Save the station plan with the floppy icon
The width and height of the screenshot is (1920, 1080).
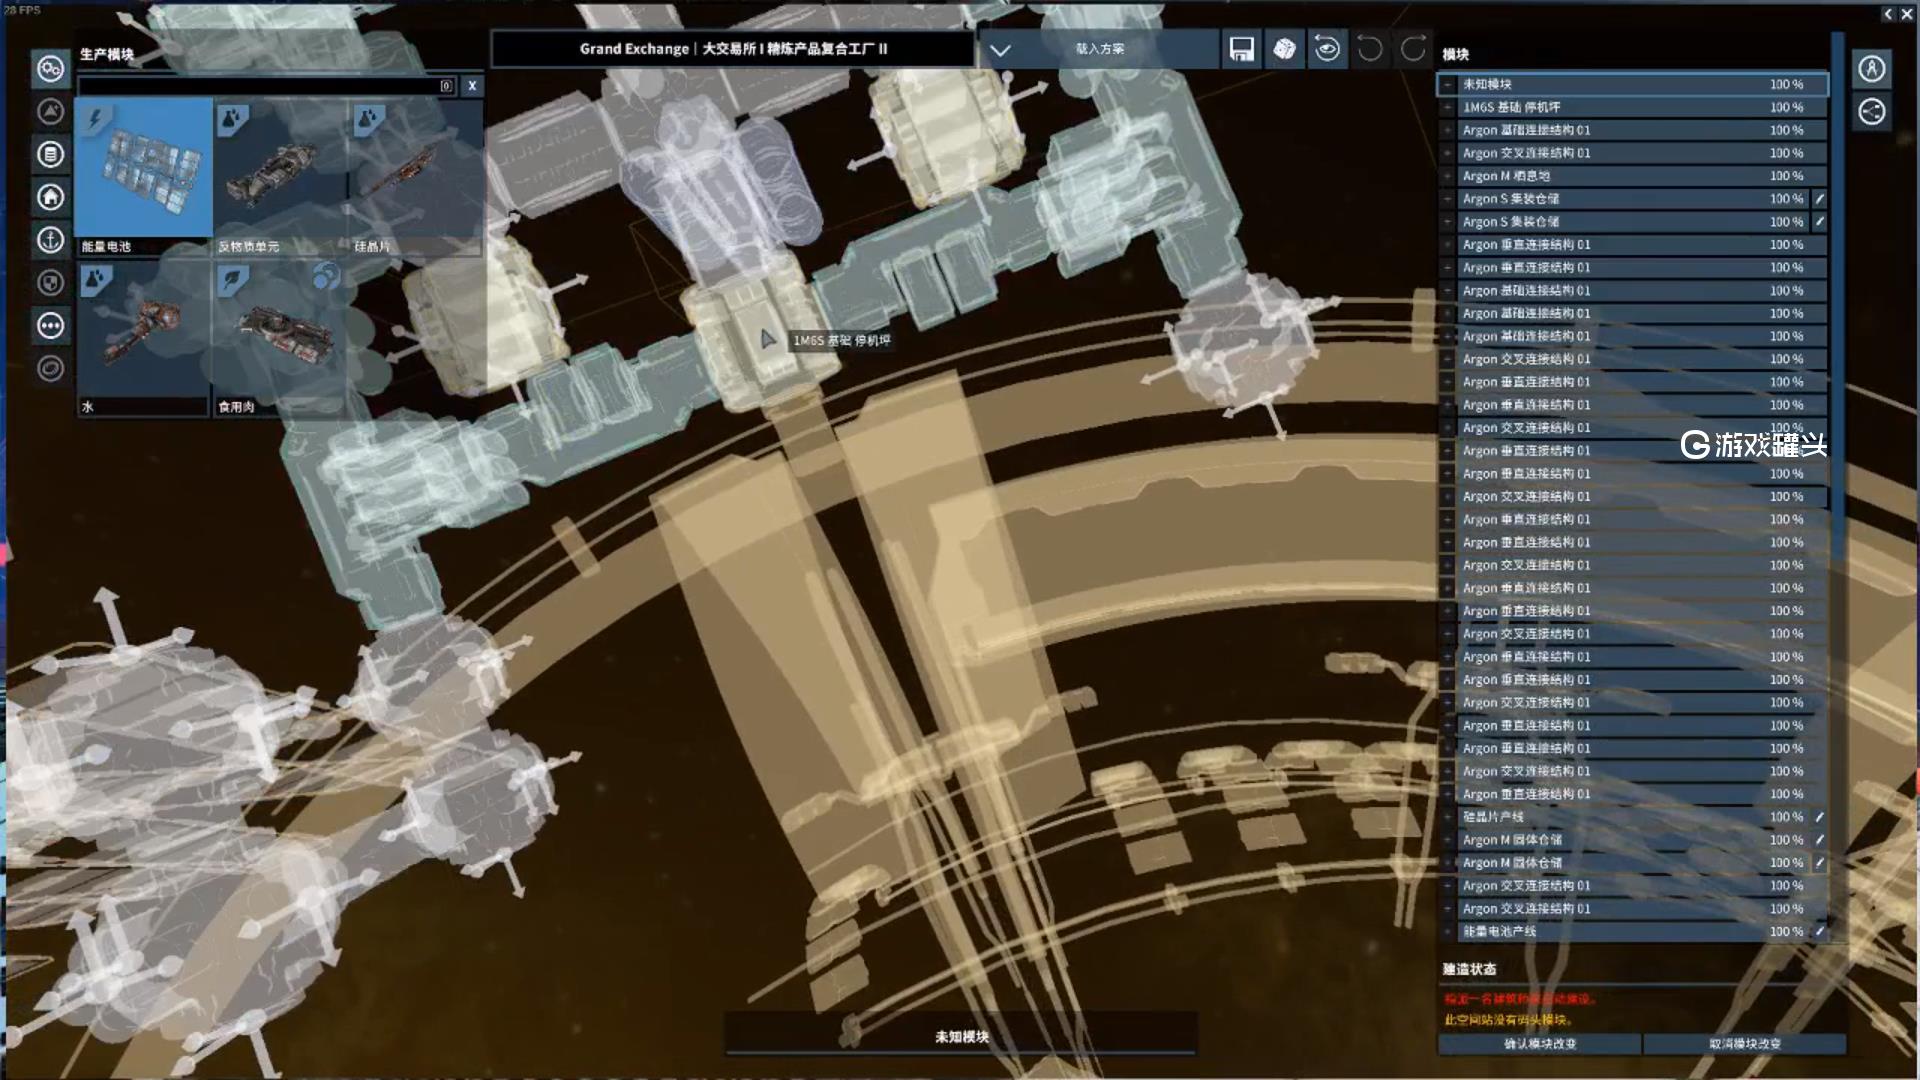tap(1242, 49)
